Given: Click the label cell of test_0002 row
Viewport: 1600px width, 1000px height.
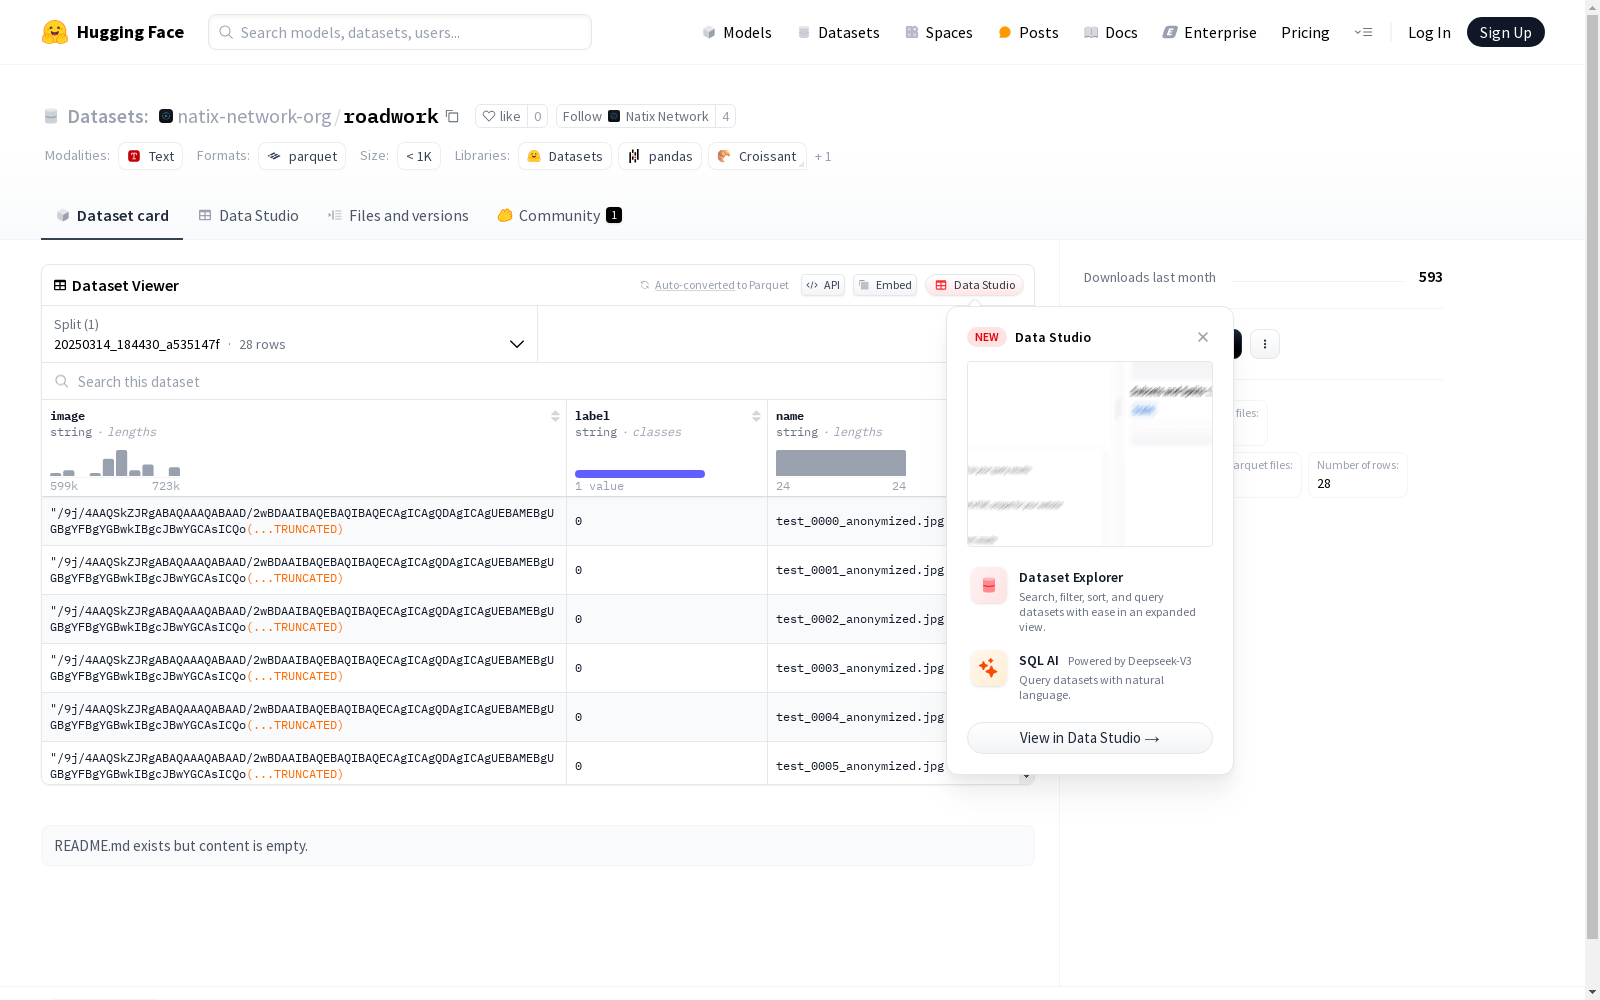Looking at the screenshot, I should [667, 619].
